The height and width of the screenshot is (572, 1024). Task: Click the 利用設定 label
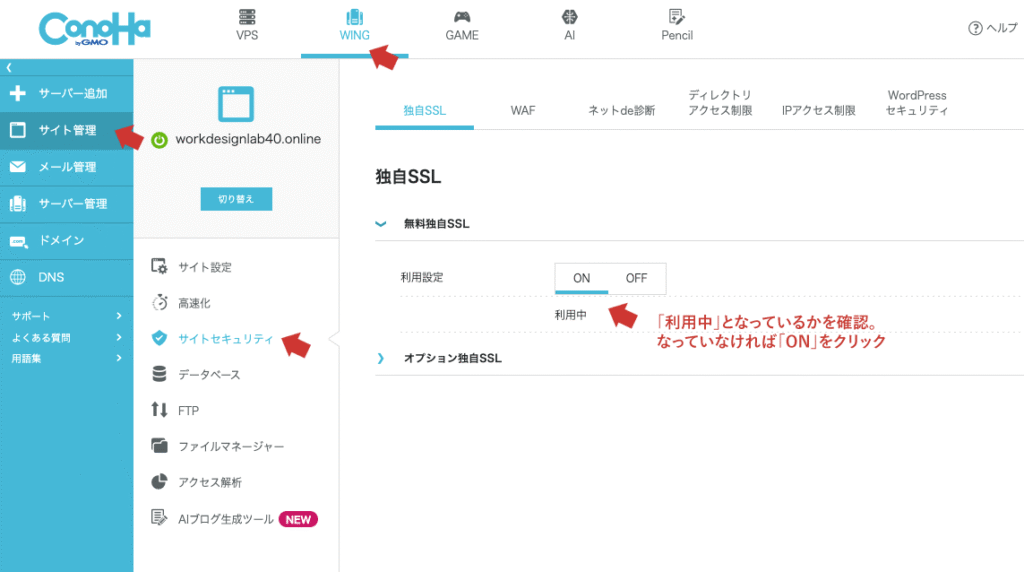tap(422, 278)
